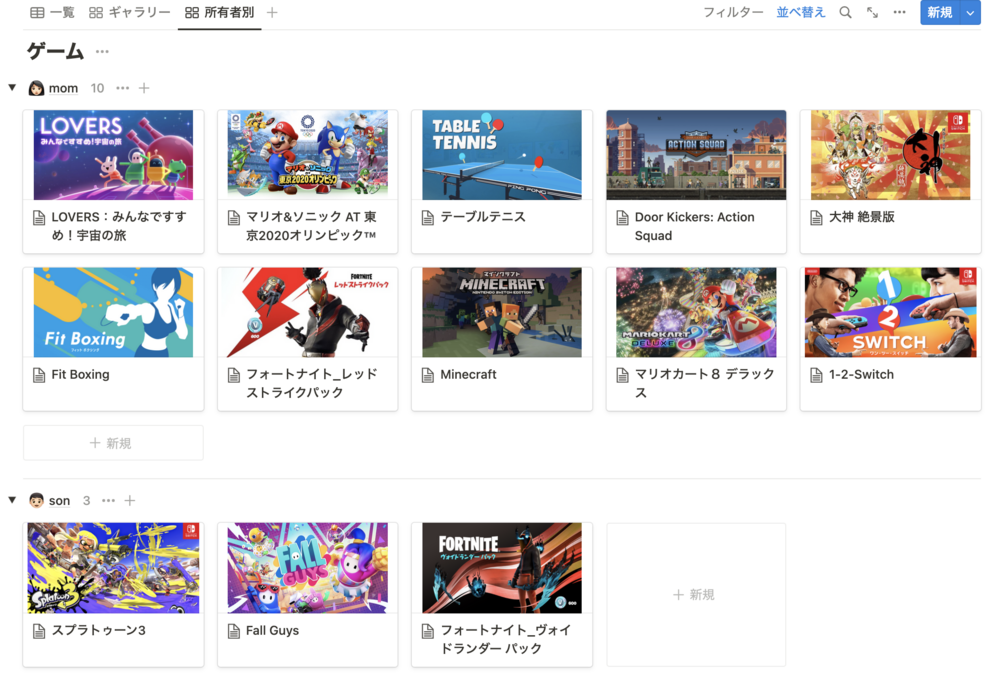
Task: Click the + 新規 placeholder card in son group
Action: pos(696,594)
